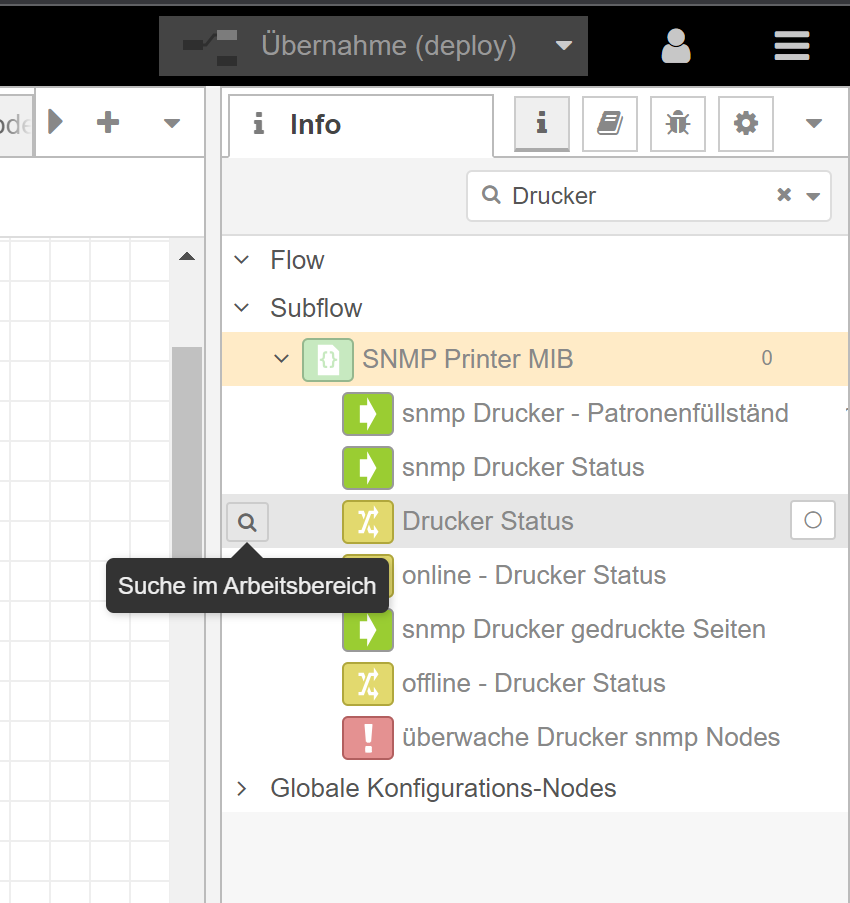
Task: Click switch icon of offline - Drucker Status
Action: point(368,684)
